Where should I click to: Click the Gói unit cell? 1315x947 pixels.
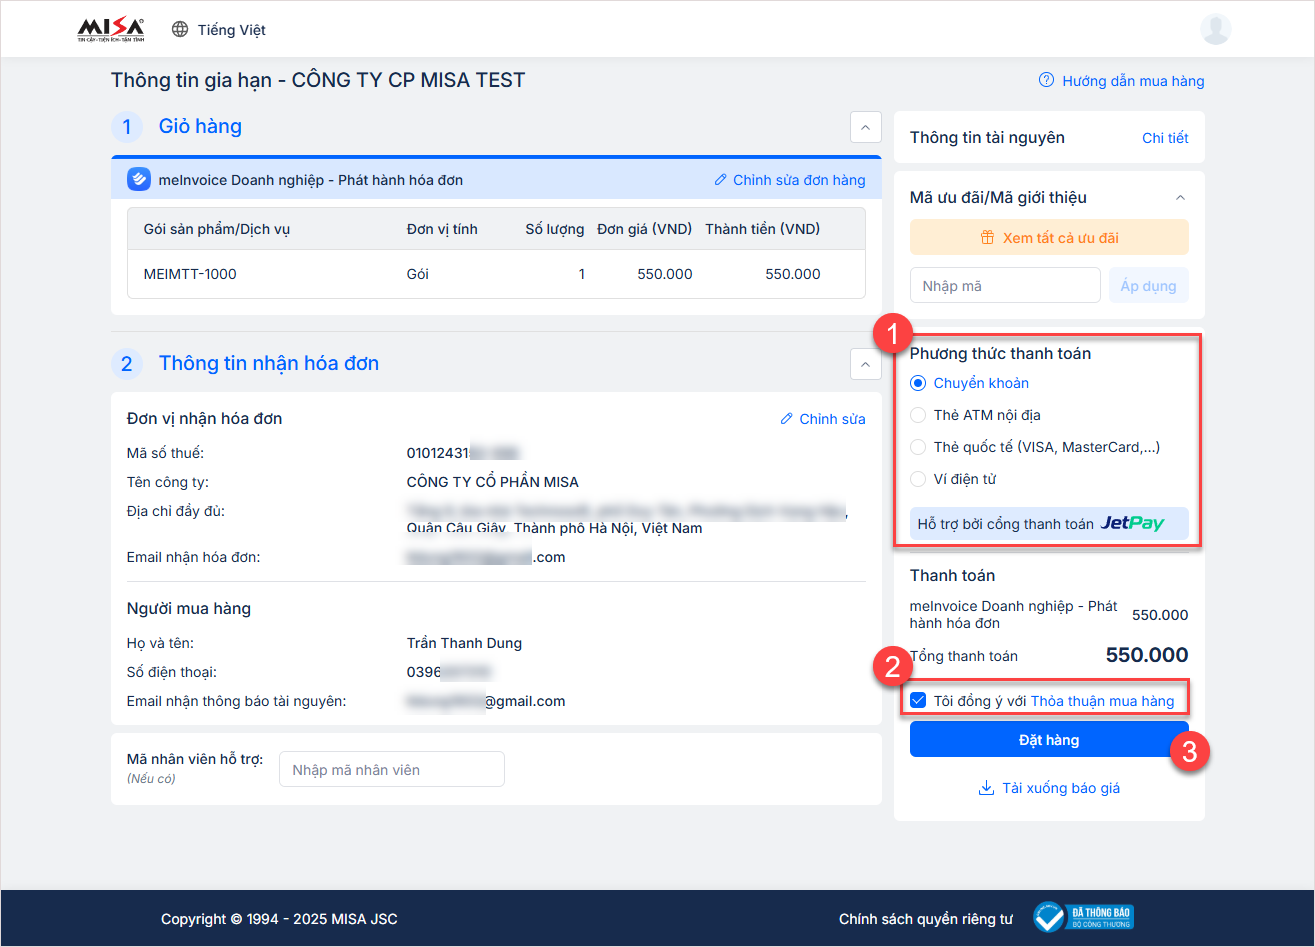pos(418,274)
